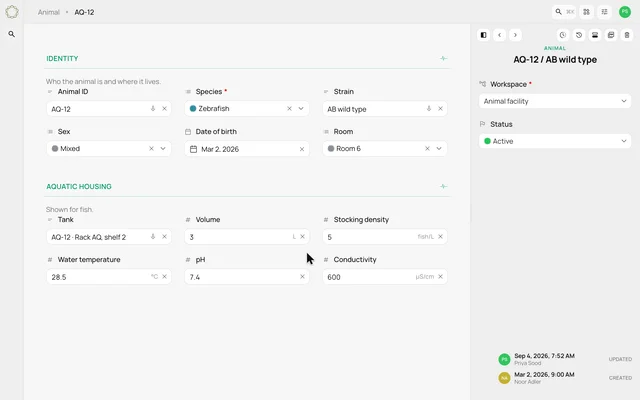Click the Mar 2, 2026 created entry
The width and height of the screenshot is (640, 400).
pyautogui.click(x=565, y=378)
